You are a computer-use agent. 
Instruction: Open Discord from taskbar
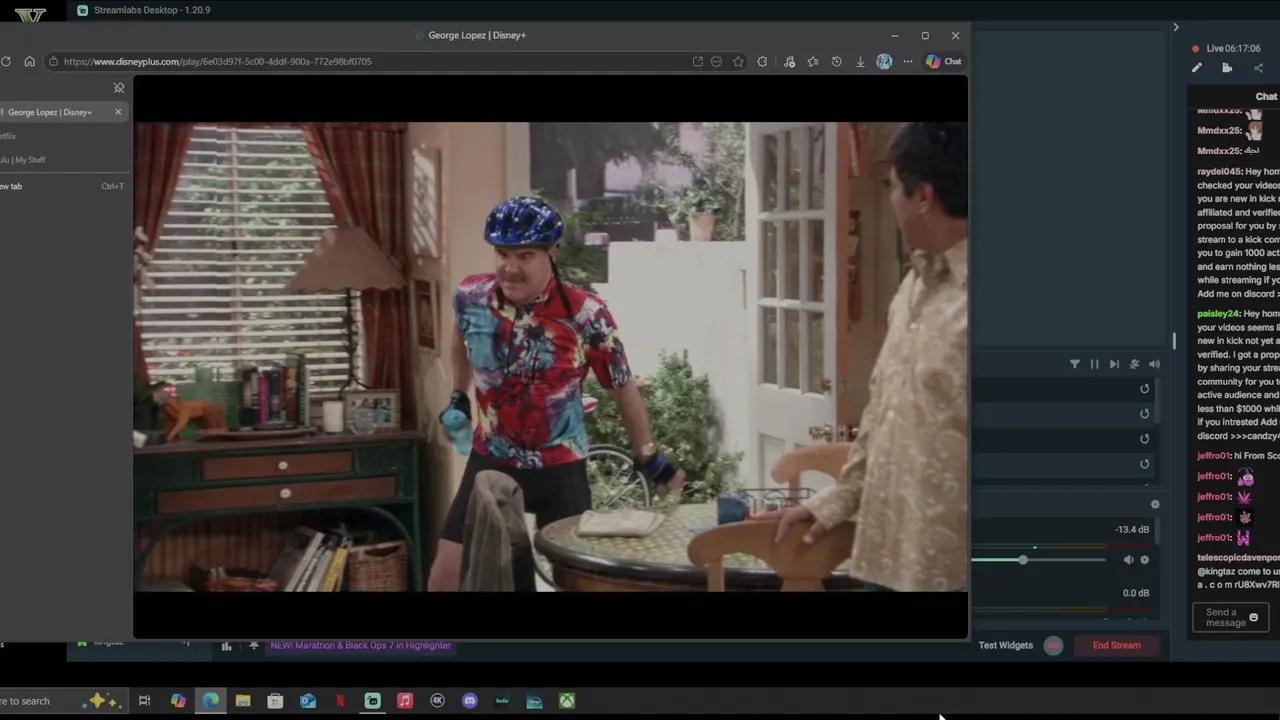(470, 701)
